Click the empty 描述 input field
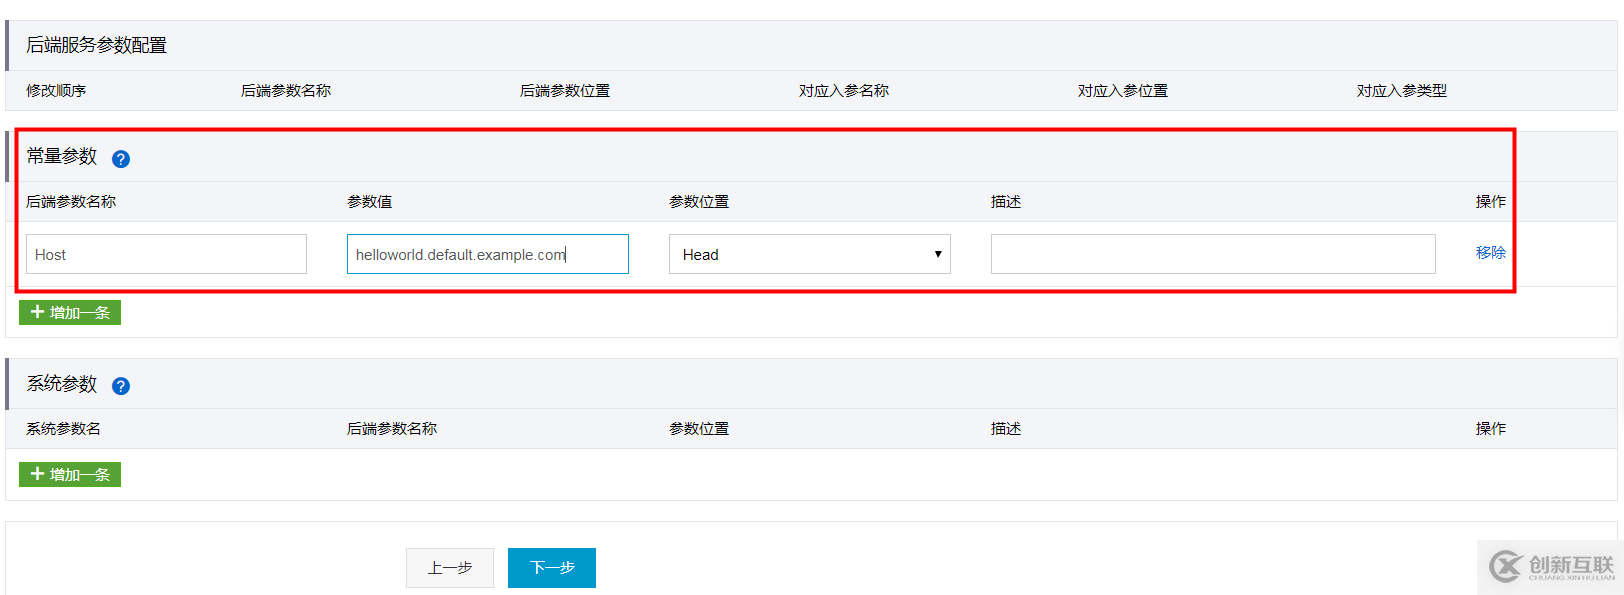This screenshot has width=1624, height=595. pos(1213,254)
